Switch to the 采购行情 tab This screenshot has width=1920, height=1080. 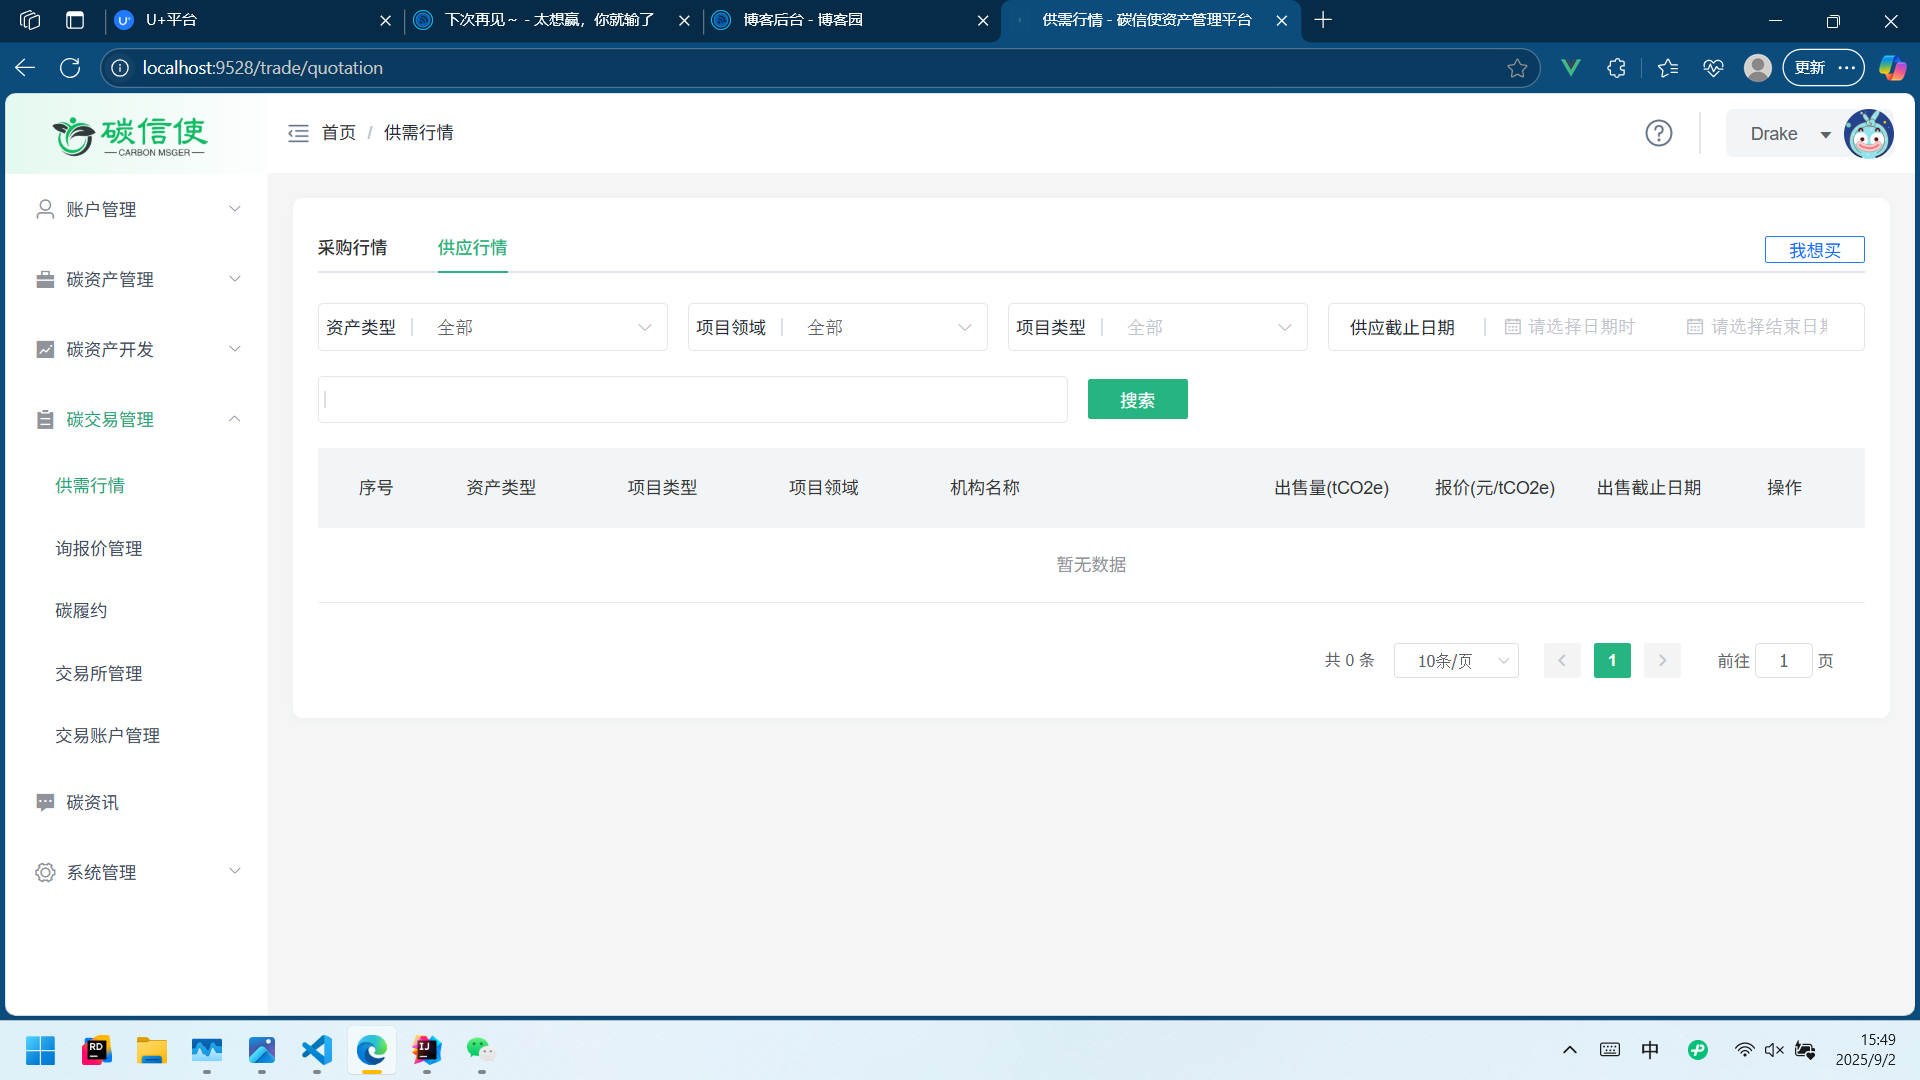[x=352, y=247]
